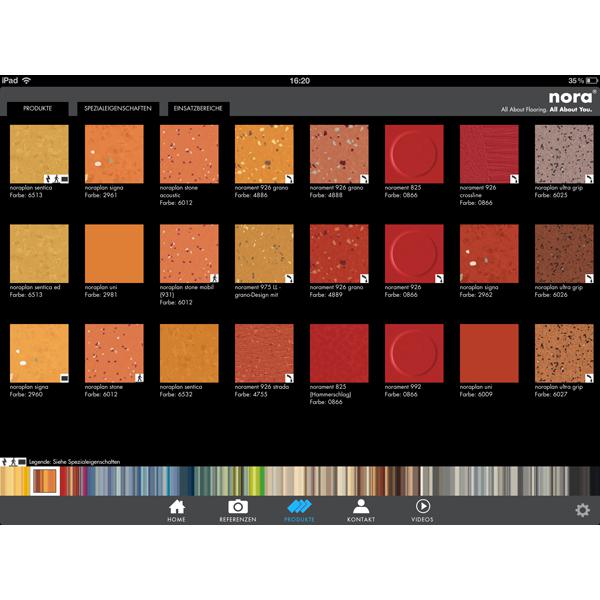The width and height of the screenshot is (600, 600).
Task: Select the Produkte icon in bottom bar
Action: pos(299,510)
